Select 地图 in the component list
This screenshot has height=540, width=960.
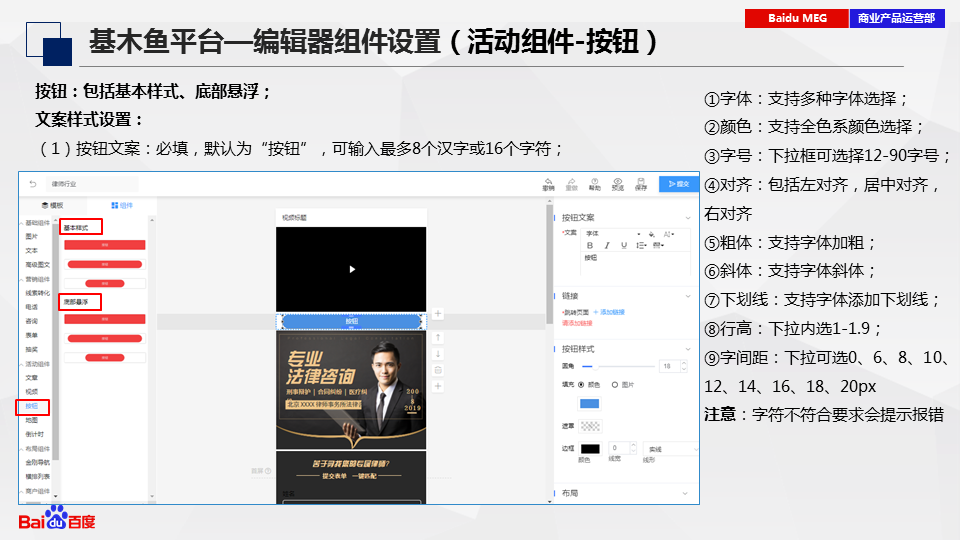pyautogui.click(x=32, y=420)
